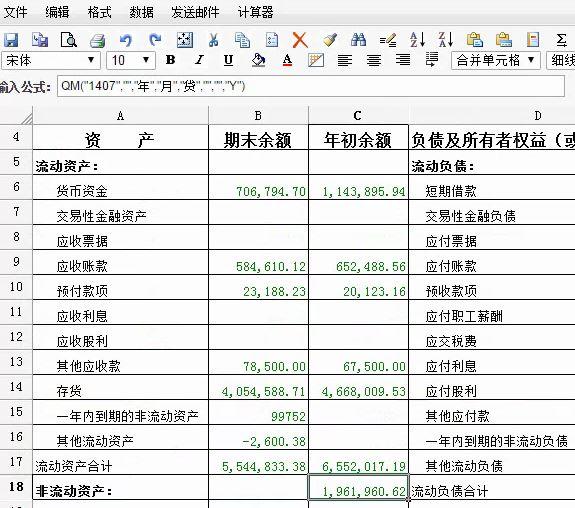Screen dimensions: 575x508
Task: Open the 数据 menu
Action: (x=142, y=12)
